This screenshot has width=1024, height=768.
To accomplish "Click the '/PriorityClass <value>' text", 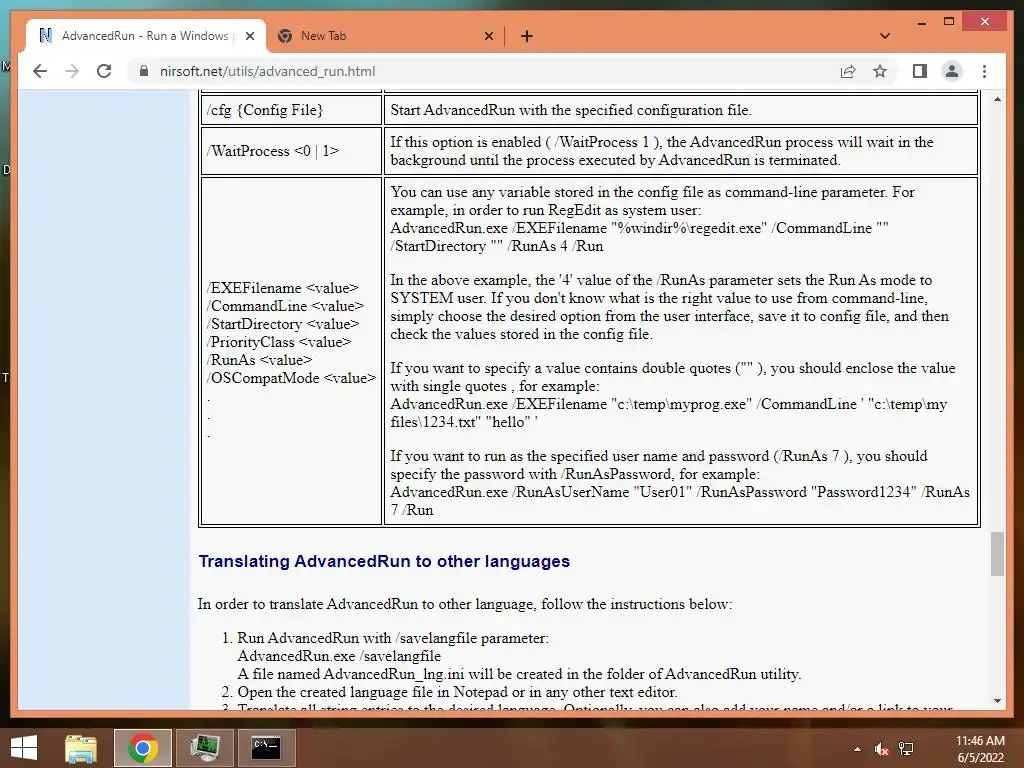I will [279, 342].
